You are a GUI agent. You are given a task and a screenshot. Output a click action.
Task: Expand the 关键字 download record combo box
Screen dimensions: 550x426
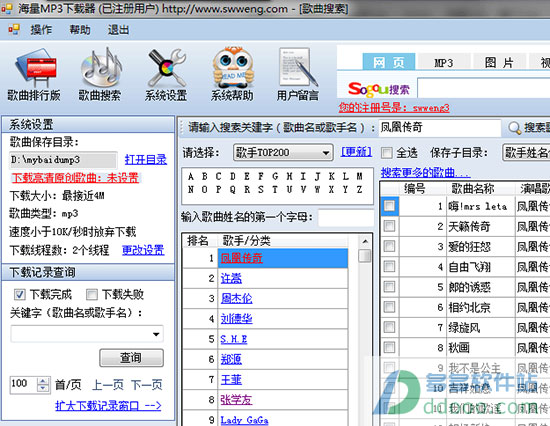156,334
